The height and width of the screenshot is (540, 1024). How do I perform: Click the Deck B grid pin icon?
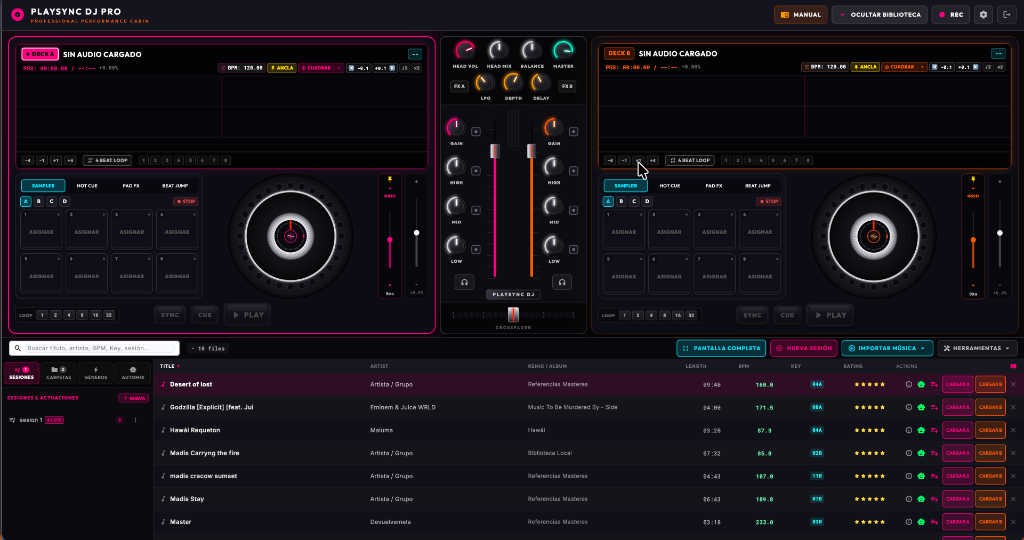pos(973,179)
